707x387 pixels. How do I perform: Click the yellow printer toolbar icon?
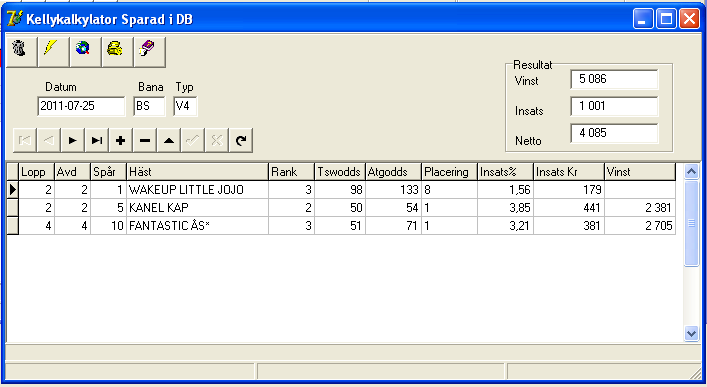(117, 51)
